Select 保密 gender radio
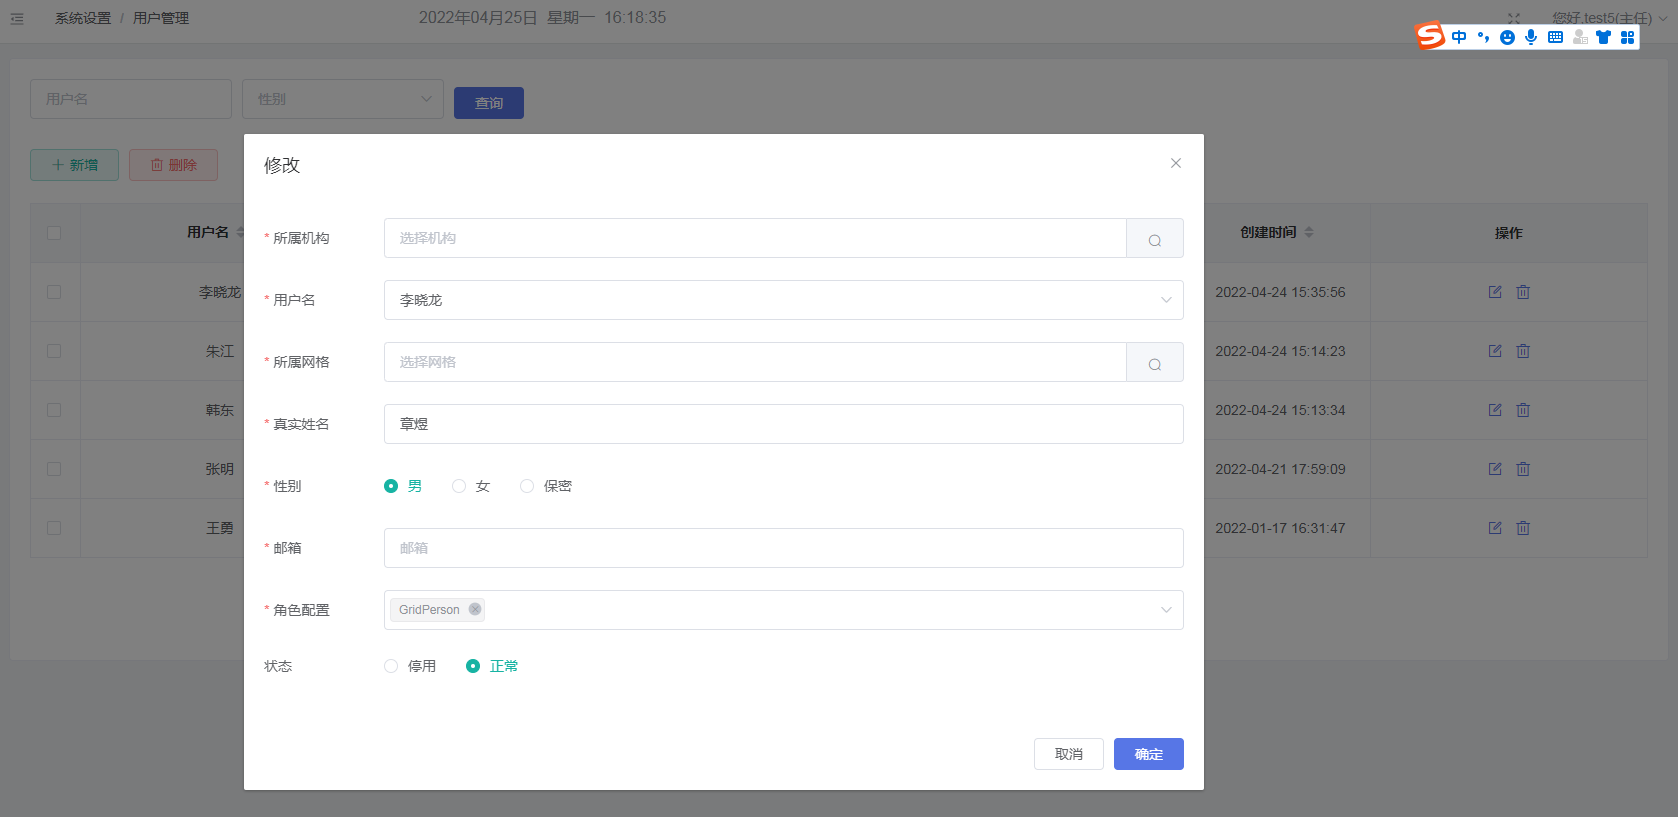Screen dimensions: 1678x817 pos(527,486)
